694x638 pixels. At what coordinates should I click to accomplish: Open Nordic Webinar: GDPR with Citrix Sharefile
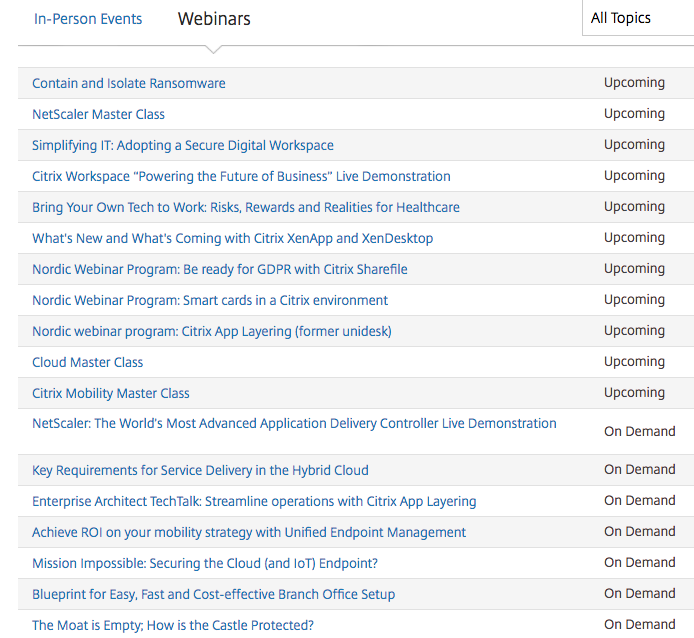click(x=220, y=269)
